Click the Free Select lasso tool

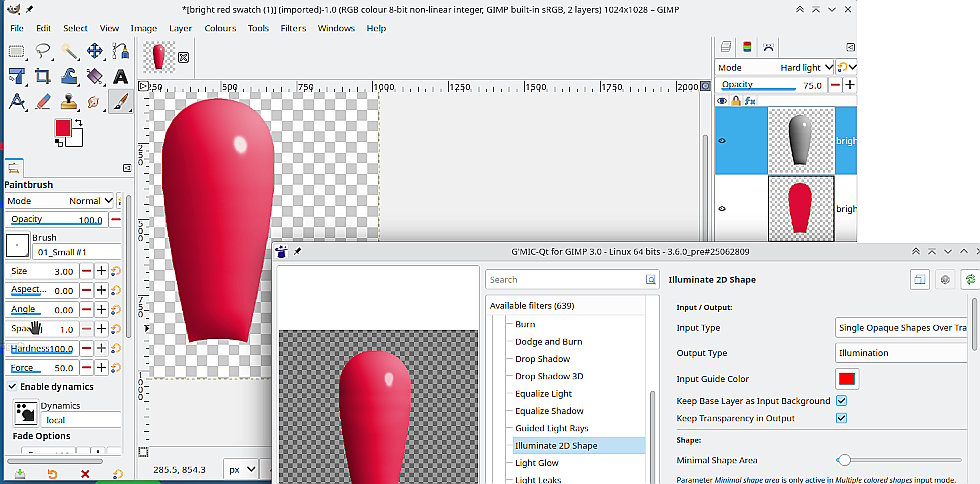43,51
